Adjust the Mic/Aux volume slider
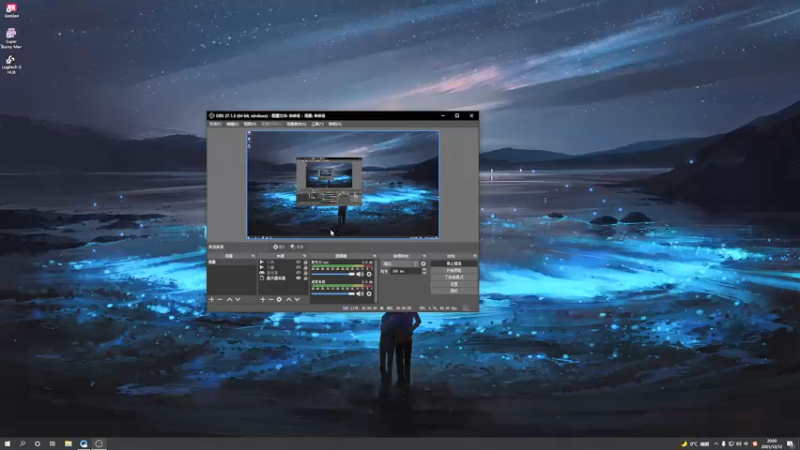 (x=333, y=274)
